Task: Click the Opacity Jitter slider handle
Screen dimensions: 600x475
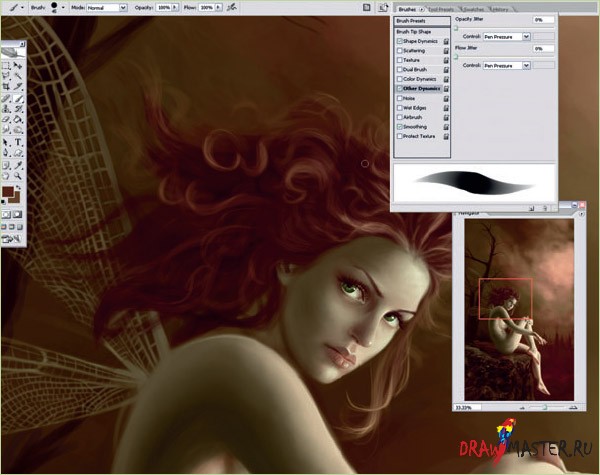Action: click(x=456, y=28)
